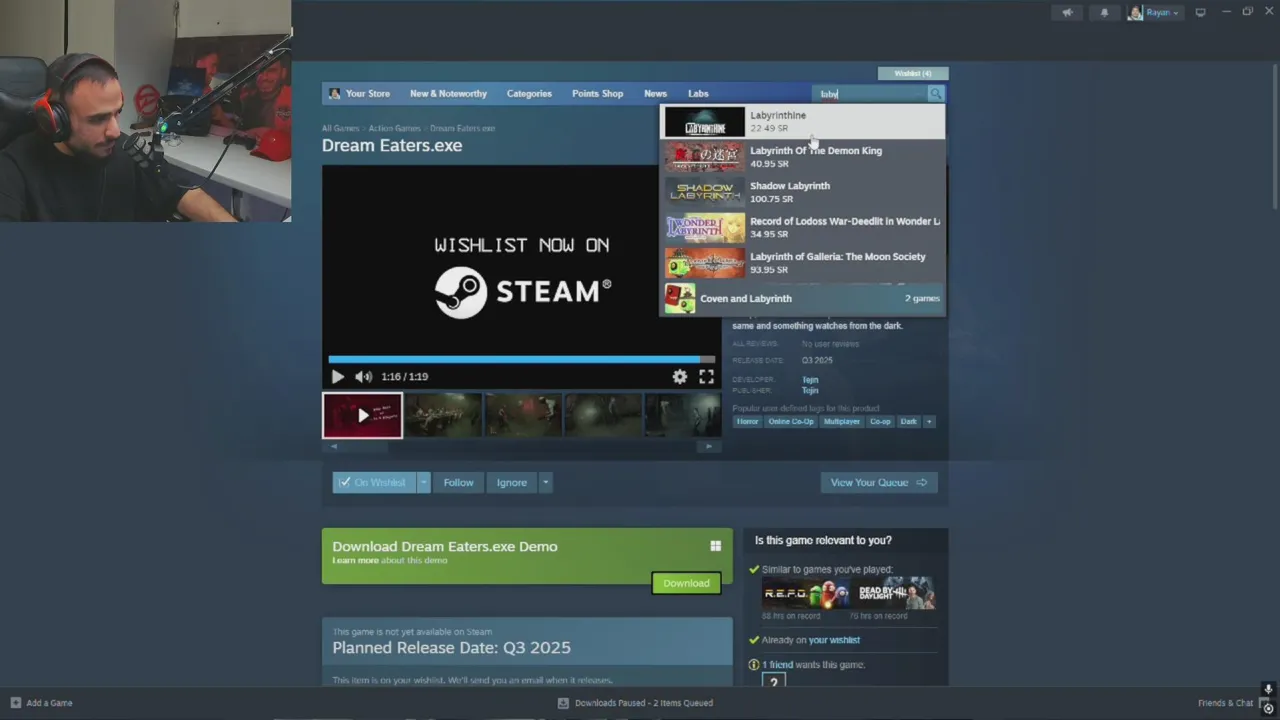Select the second screenshot thumbnail
The width and height of the screenshot is (1280, 720).
coord(443,415)
